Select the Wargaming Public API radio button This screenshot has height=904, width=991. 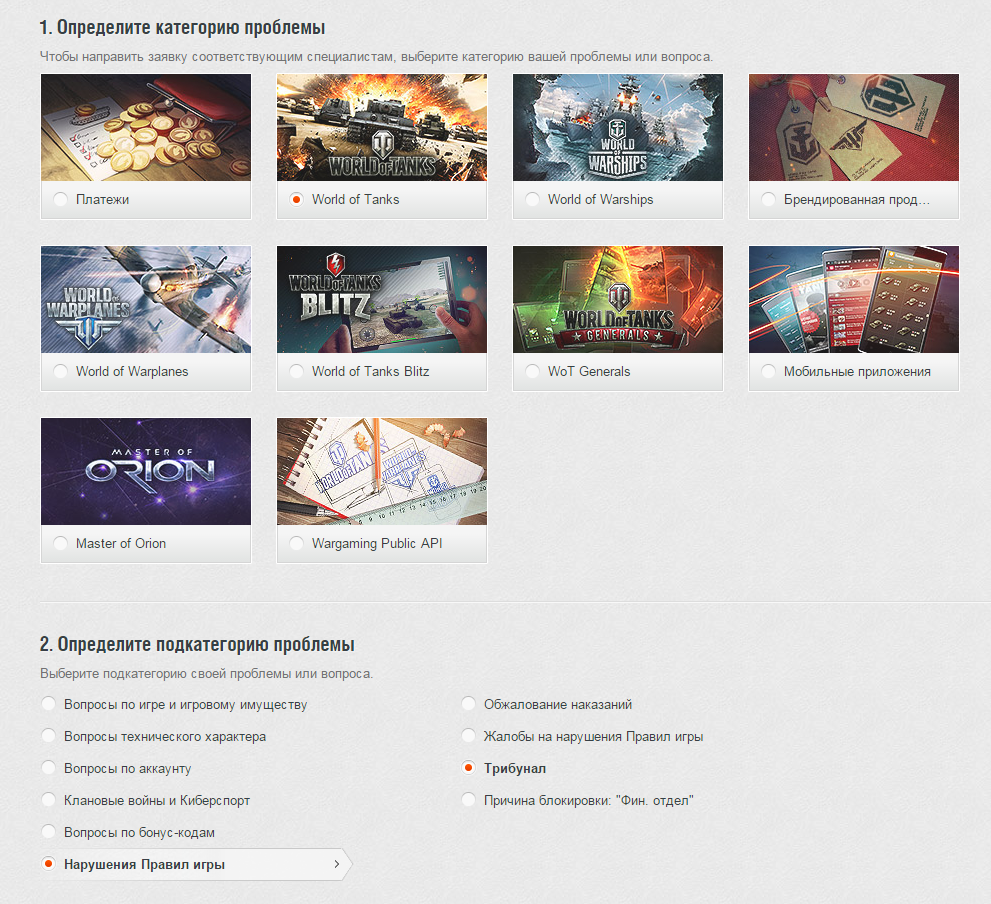[296, 543]
